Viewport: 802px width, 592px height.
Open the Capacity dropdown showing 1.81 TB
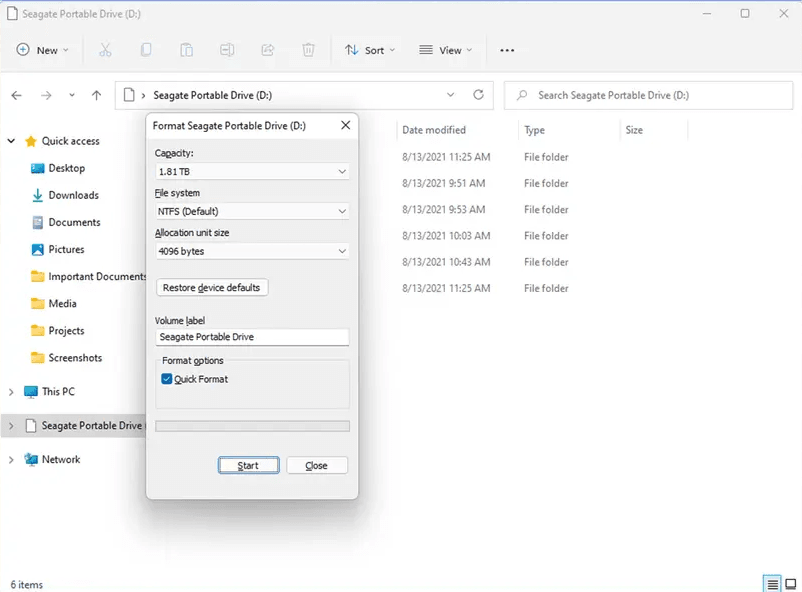pyautogui.click(x=251, y=171)
